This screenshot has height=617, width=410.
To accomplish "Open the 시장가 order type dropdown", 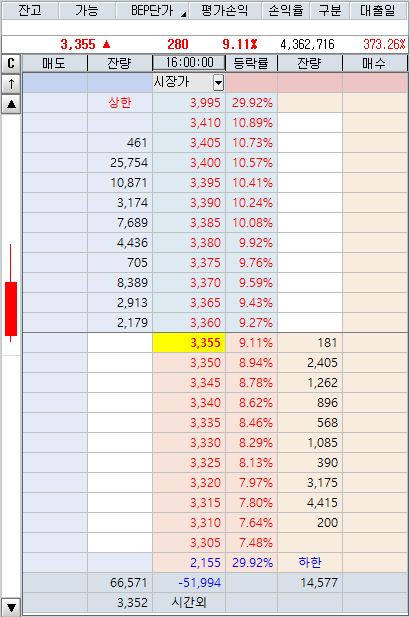I will [218, 83].
